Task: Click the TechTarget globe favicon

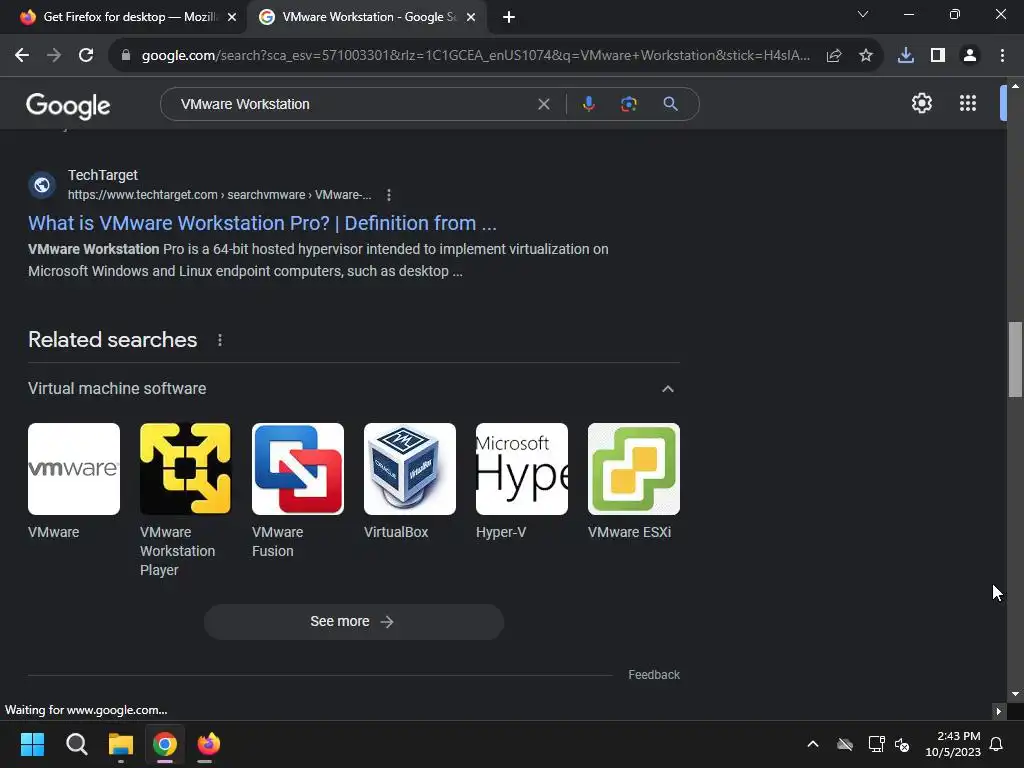Action: (x=42, y=185)
